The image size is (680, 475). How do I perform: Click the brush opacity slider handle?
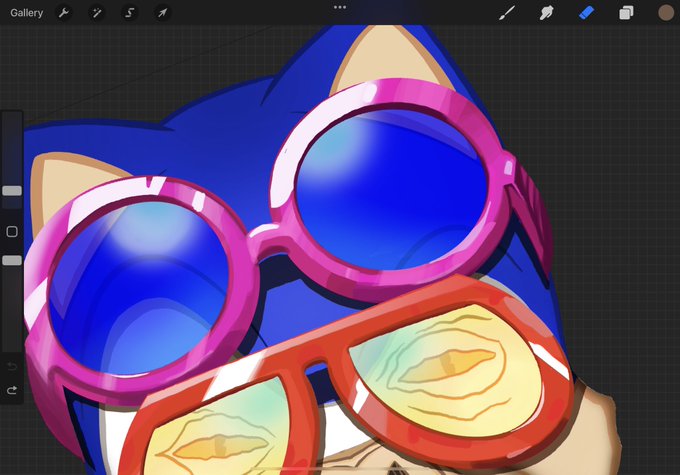(12, 260)
